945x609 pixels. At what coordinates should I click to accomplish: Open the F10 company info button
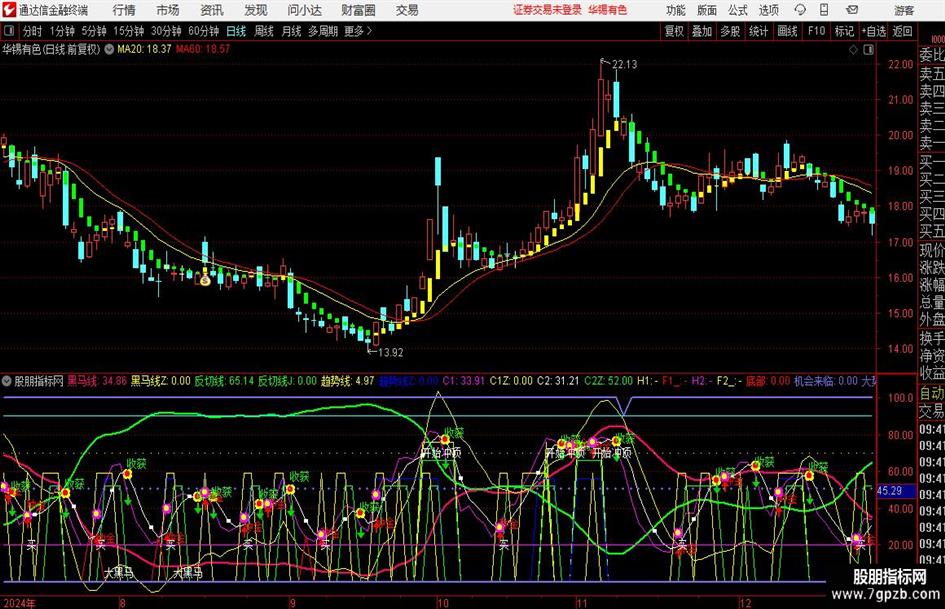tap(816, 31)
